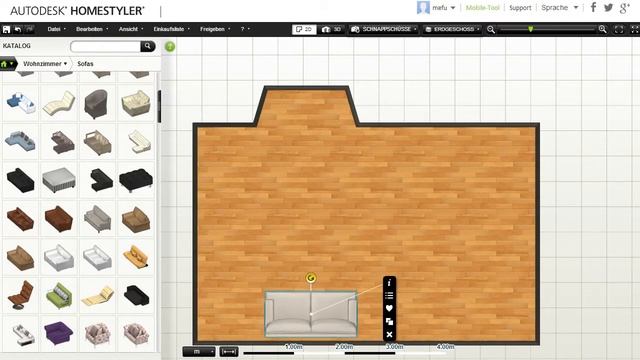This screenshot has width=640, height=360.
Task: Open the Bearbeiten menu
Action: coord(92,29)
